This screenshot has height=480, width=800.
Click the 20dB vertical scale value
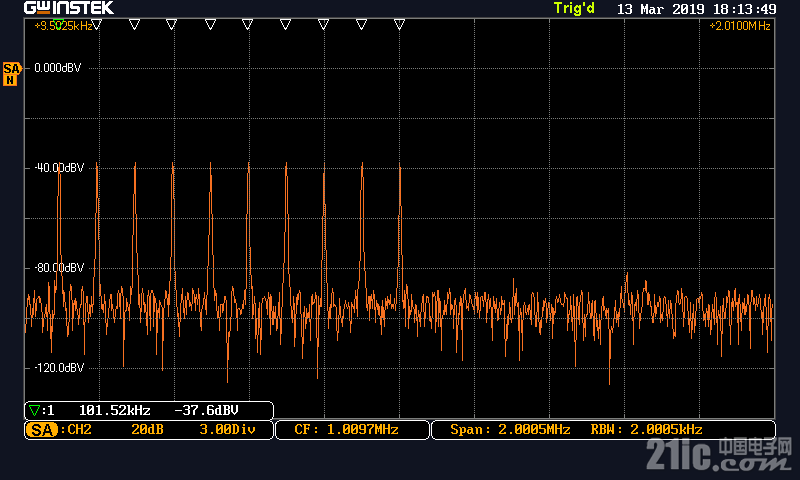pyautogui.click(x=147, y=430)
